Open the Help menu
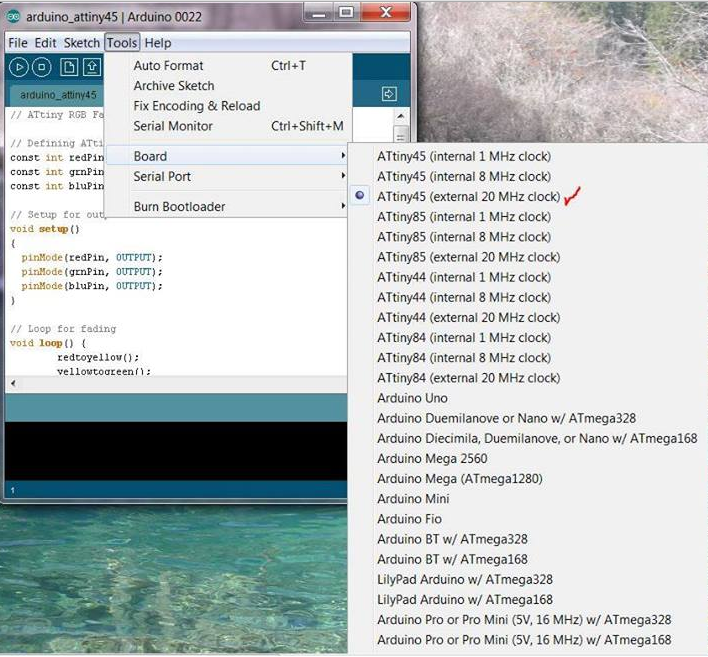The width and height of the screenshot is (708, 657). coord(158,43)
